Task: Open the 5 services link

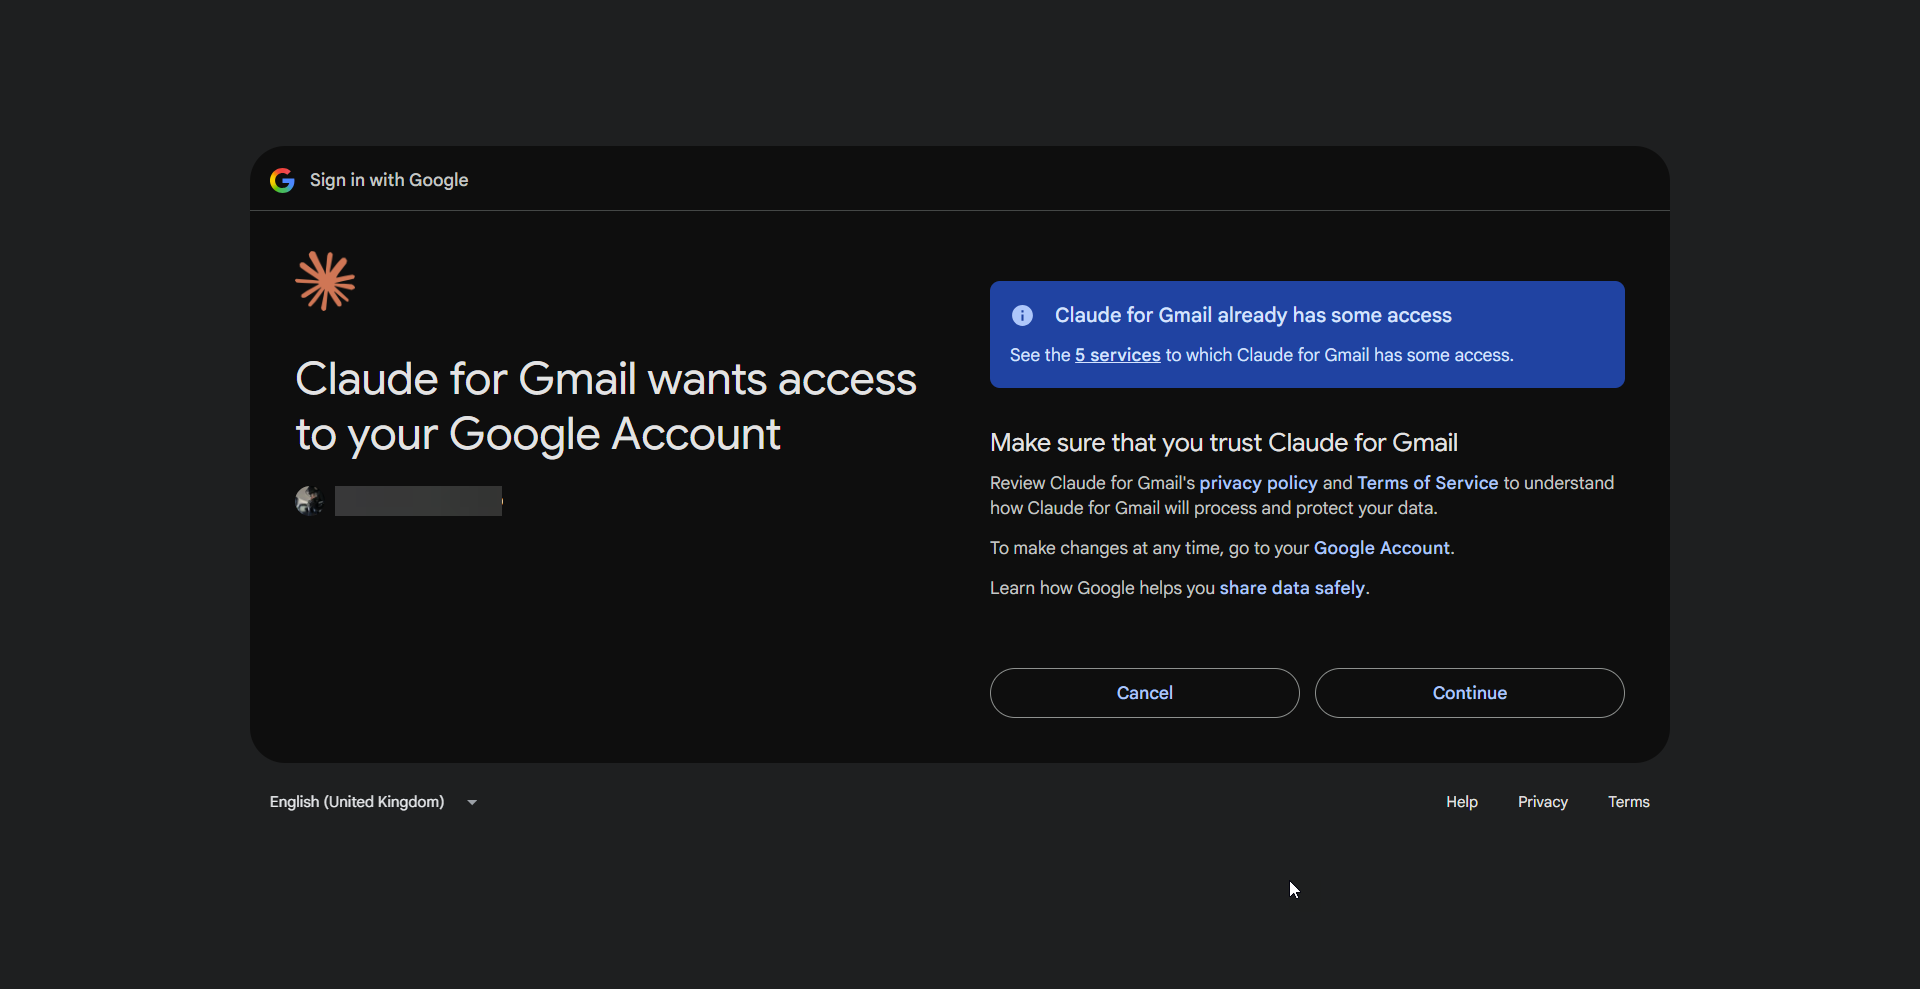Action: 1117,355
